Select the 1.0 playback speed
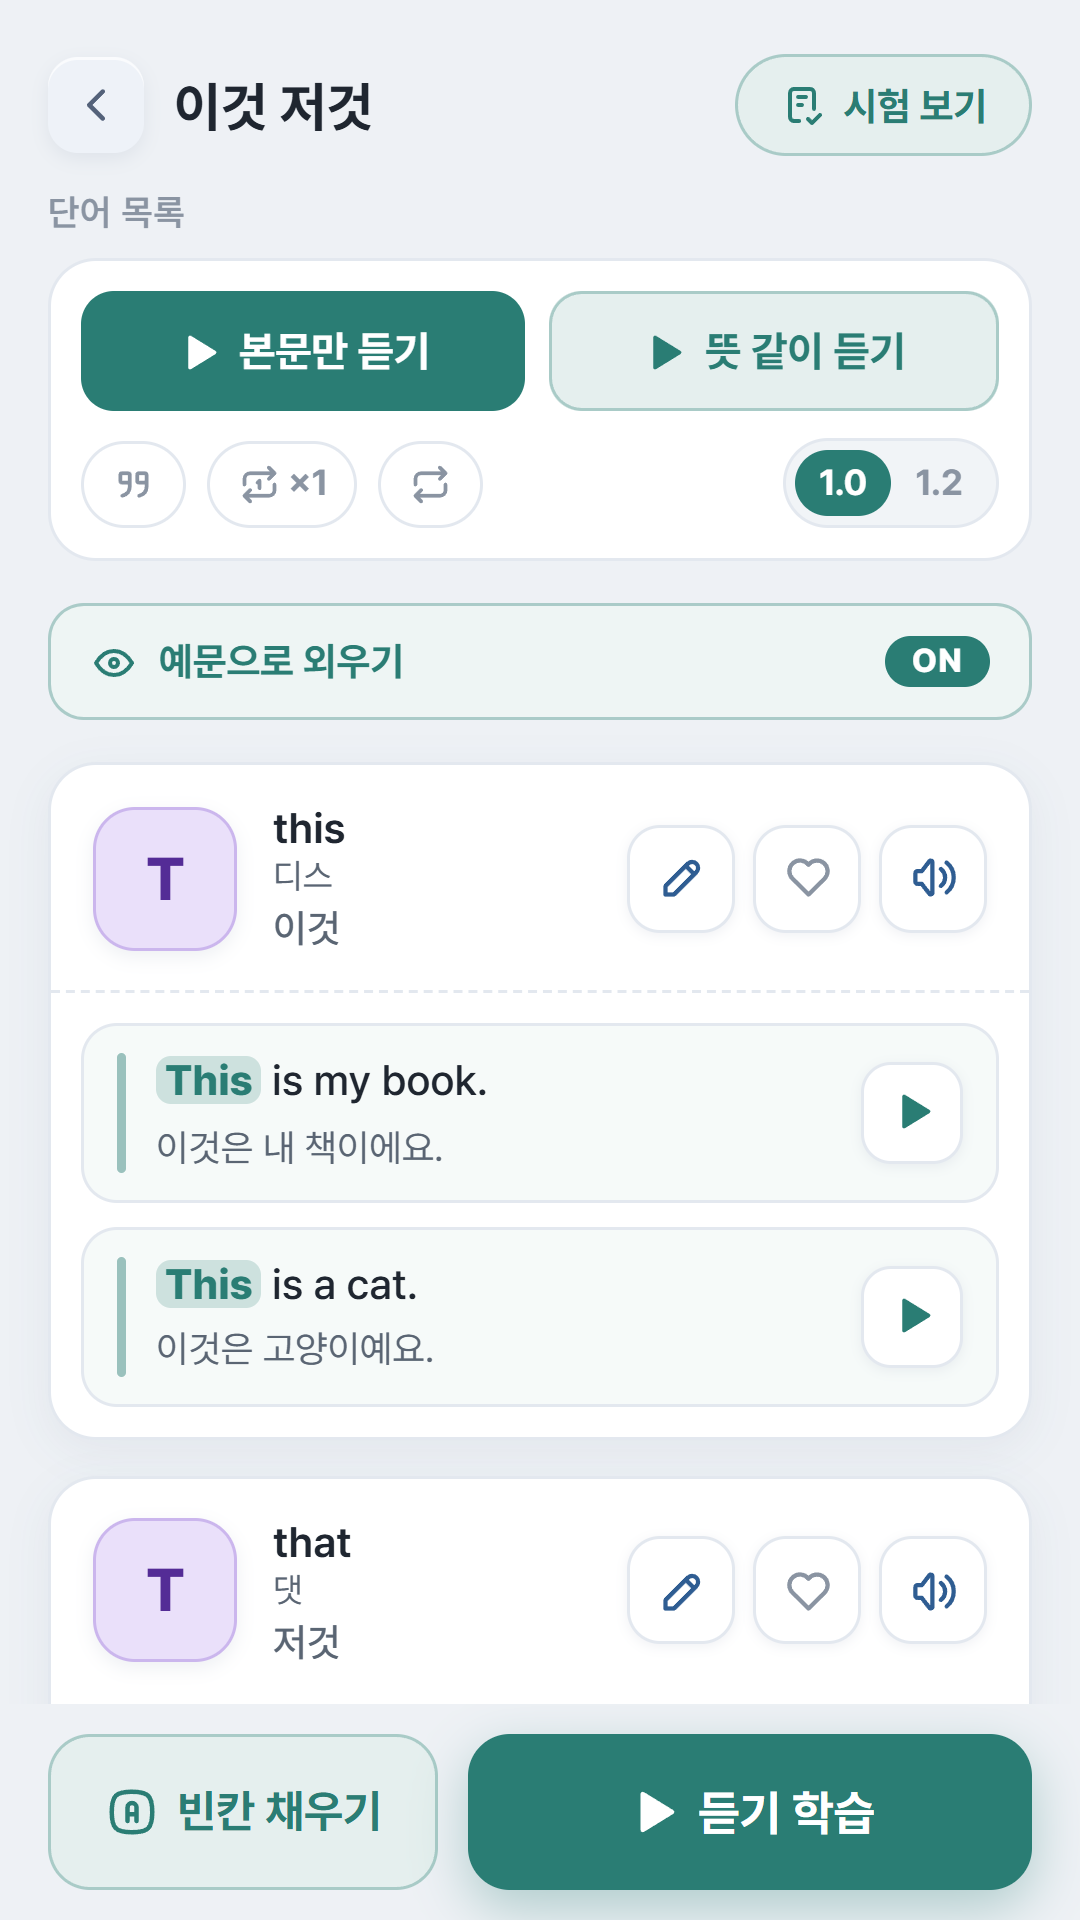Screen dimensions: 1080x1920 (x=842, y=483)
